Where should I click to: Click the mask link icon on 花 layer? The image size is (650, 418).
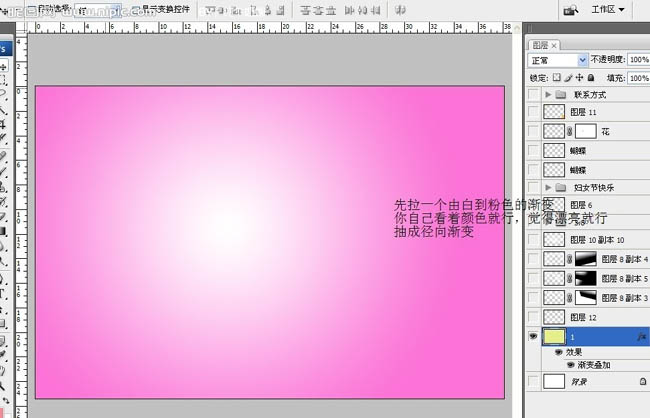coord(570,131)
